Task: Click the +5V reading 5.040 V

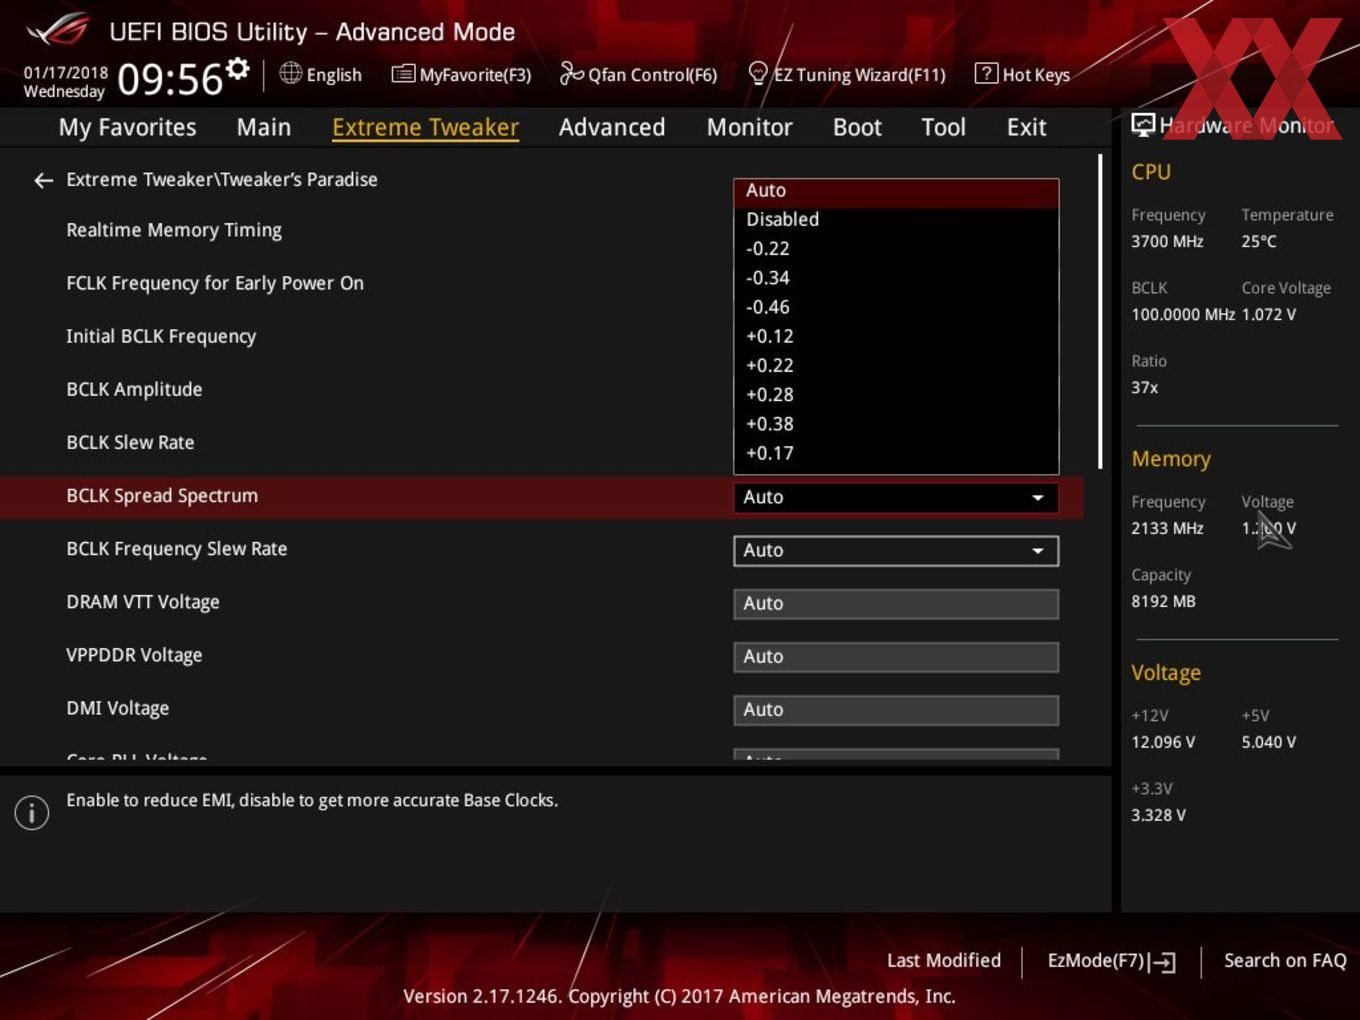Action: pos(1269,743)
